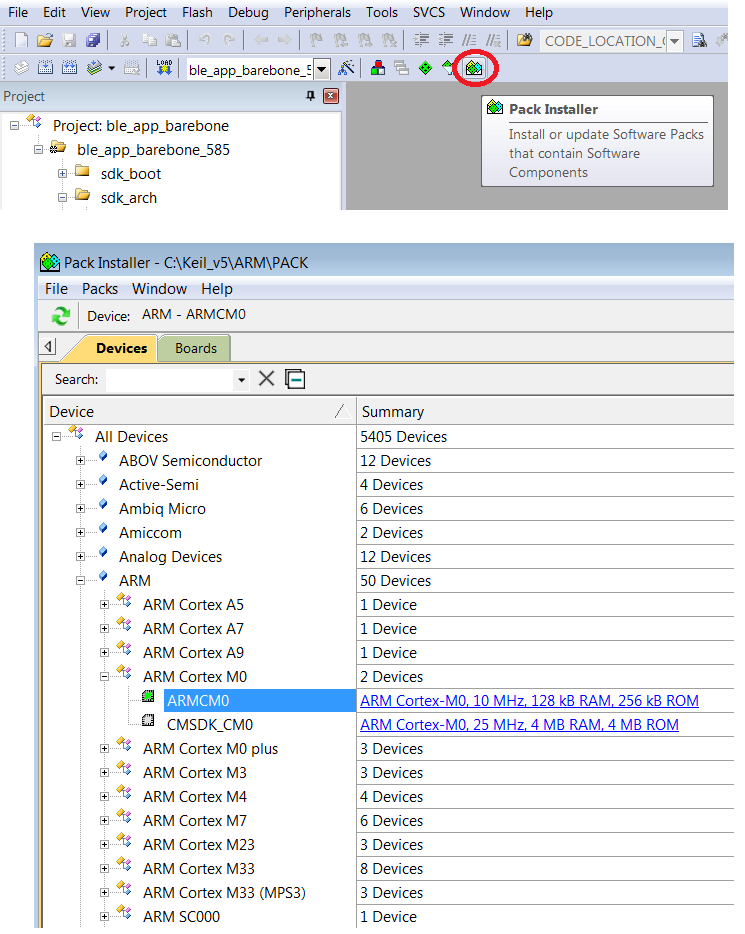Open the Pack Installer from the toolbar
745x934 pixels.
click(x=474, y=68)
